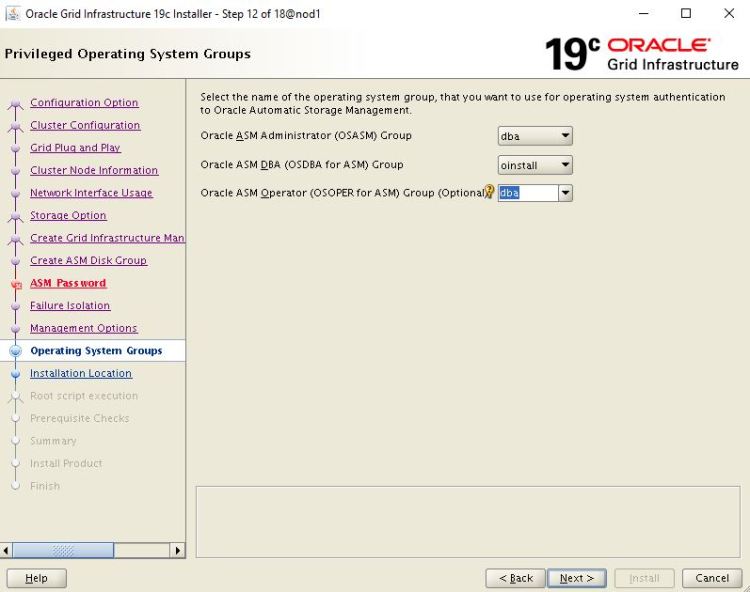Open the OSDBA for ASM group dropdown
The height and width of the screenshot is (592, 750).
[565, 165]
